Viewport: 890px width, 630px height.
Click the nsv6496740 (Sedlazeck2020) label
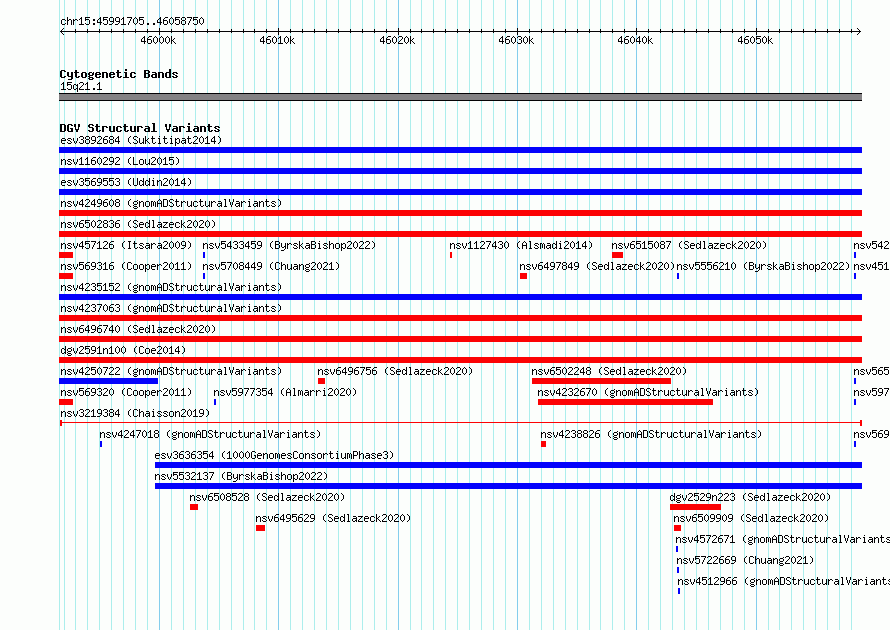coord(138,329)
